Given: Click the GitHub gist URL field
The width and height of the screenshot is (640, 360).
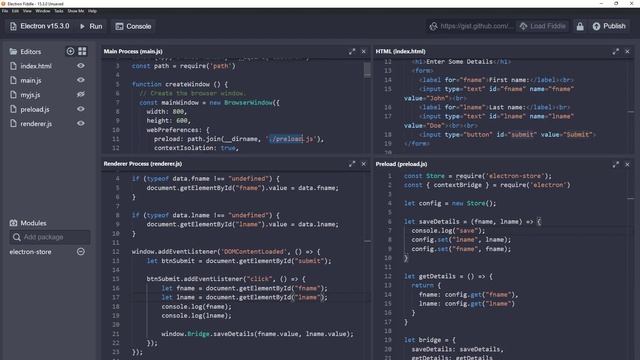Looking at the screenshot, I should [x=476, y=26].
